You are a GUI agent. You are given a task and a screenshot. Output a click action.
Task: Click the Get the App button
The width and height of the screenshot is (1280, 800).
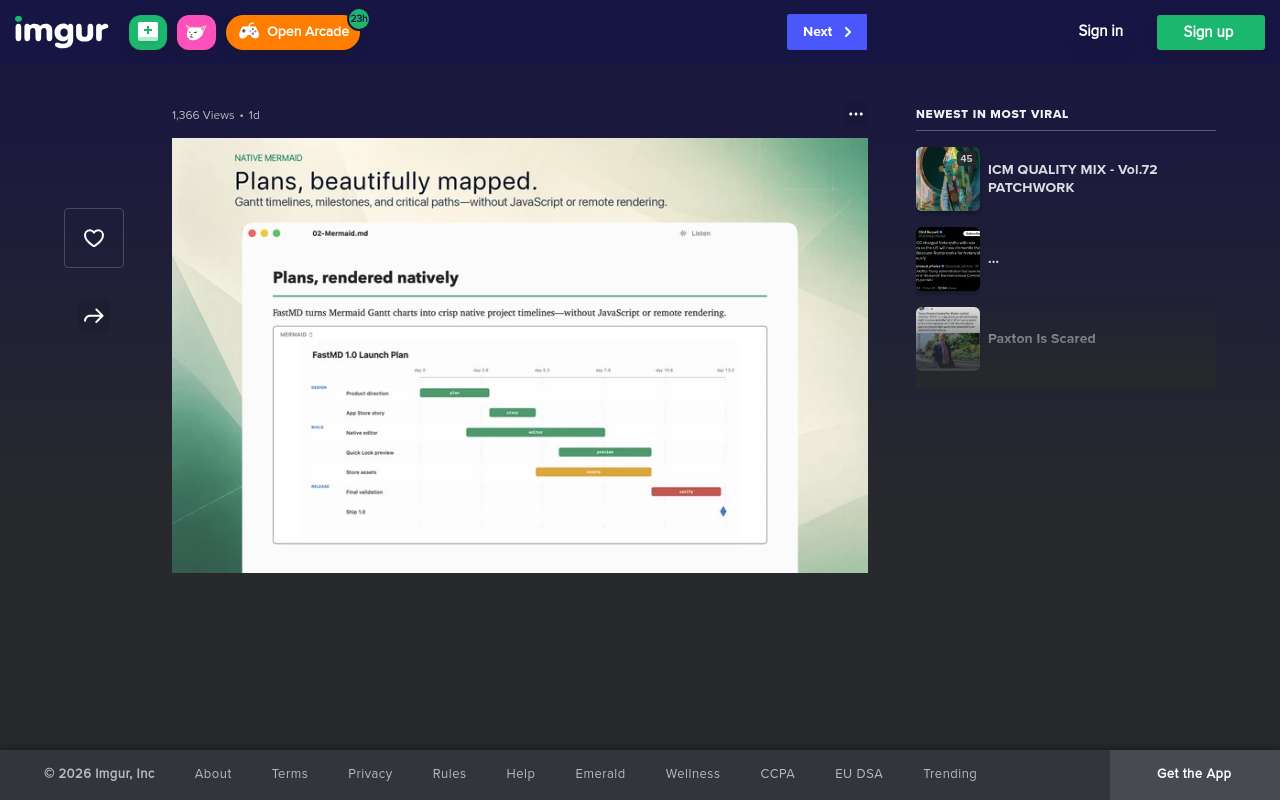[1194, 774]
